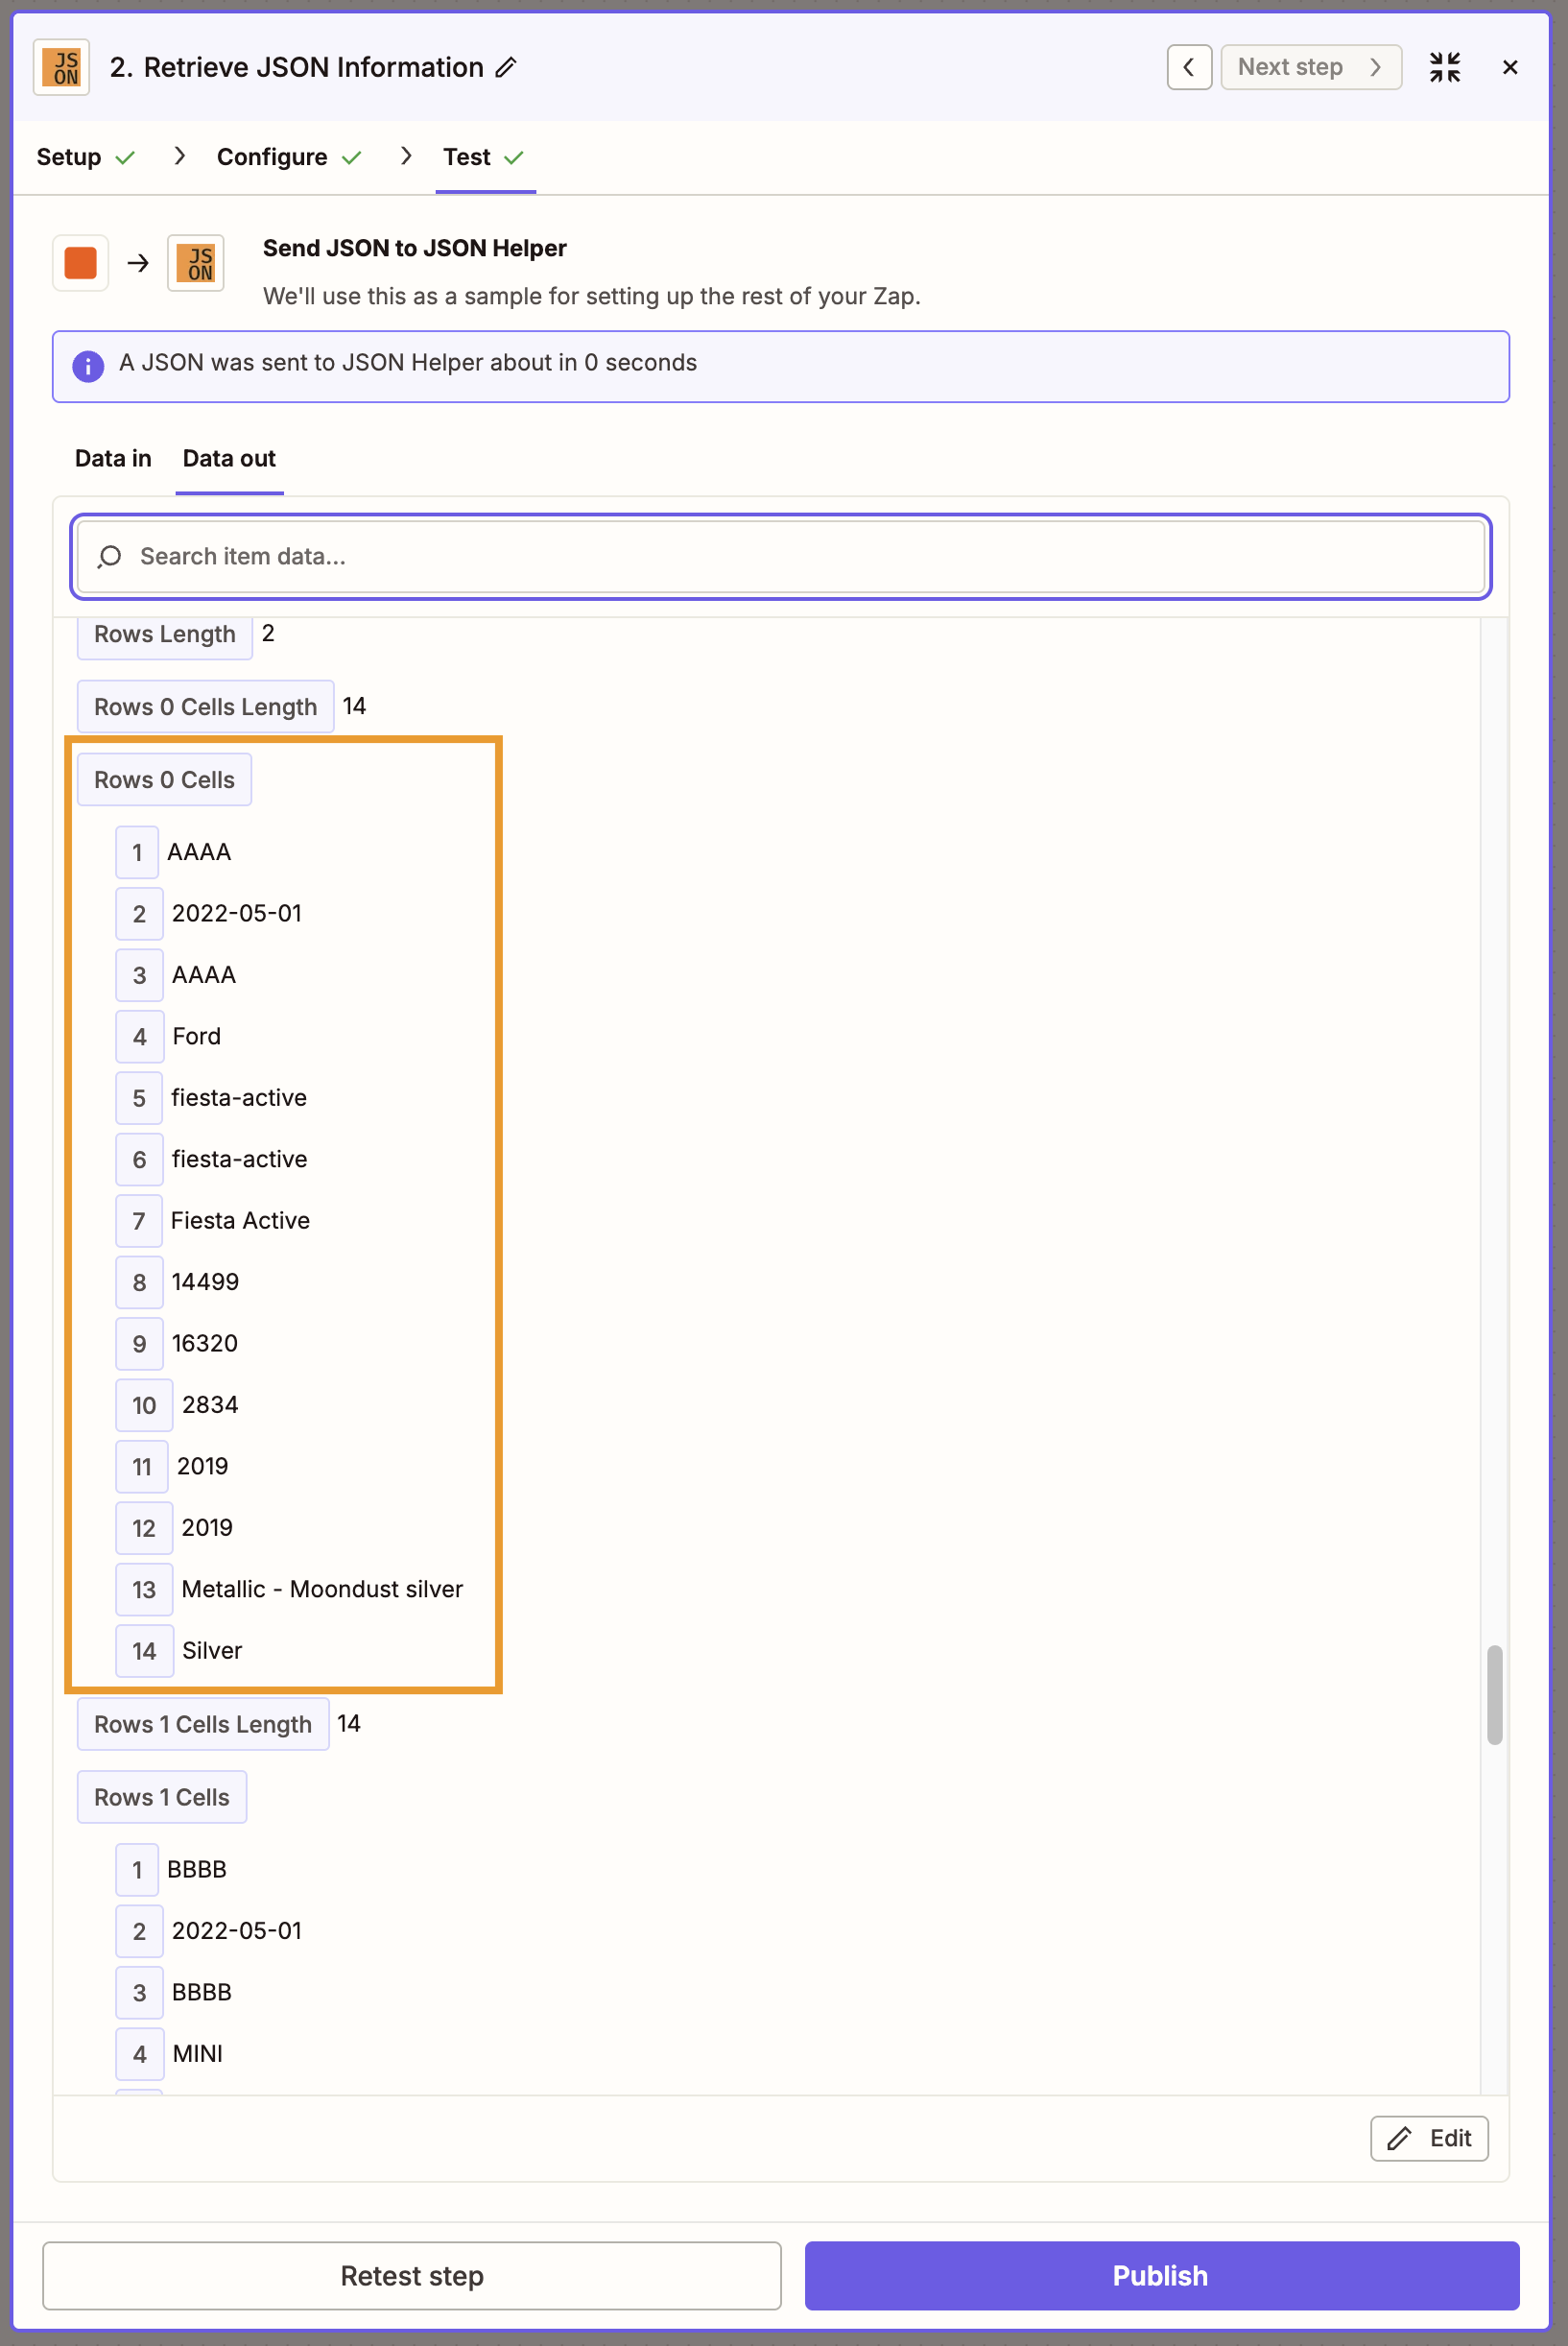Click the Rows 1 Cells Length label
The height and width of the screenshot is (2346, 1568).
[x=202, y=1724]
